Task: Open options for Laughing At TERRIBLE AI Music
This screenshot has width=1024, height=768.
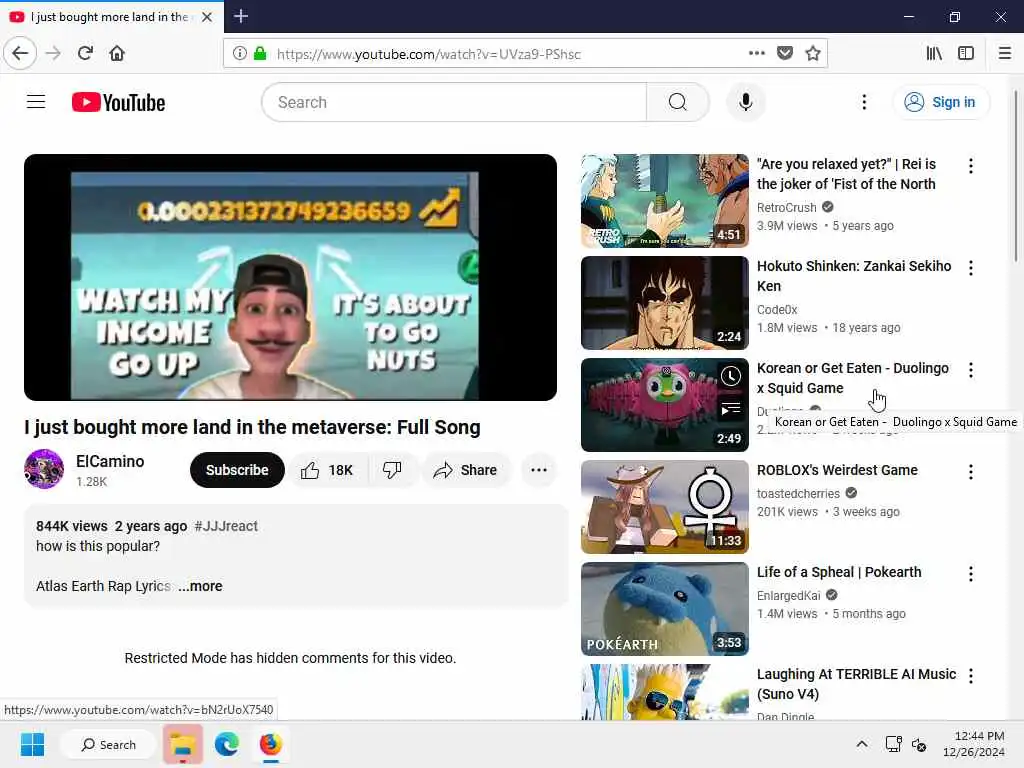Action: (971, 676)
